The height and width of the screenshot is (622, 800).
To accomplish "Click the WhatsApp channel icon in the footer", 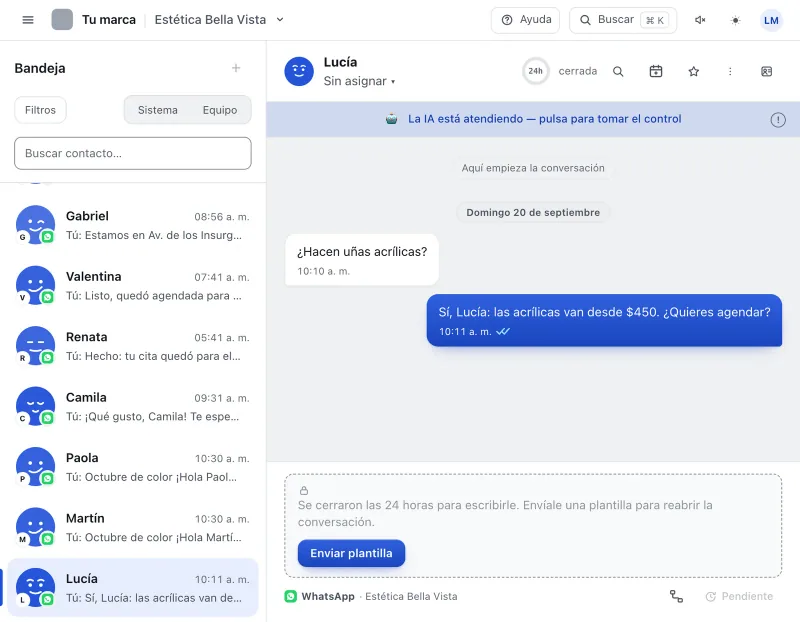I will pyautogui.click(x=291, y=596).
